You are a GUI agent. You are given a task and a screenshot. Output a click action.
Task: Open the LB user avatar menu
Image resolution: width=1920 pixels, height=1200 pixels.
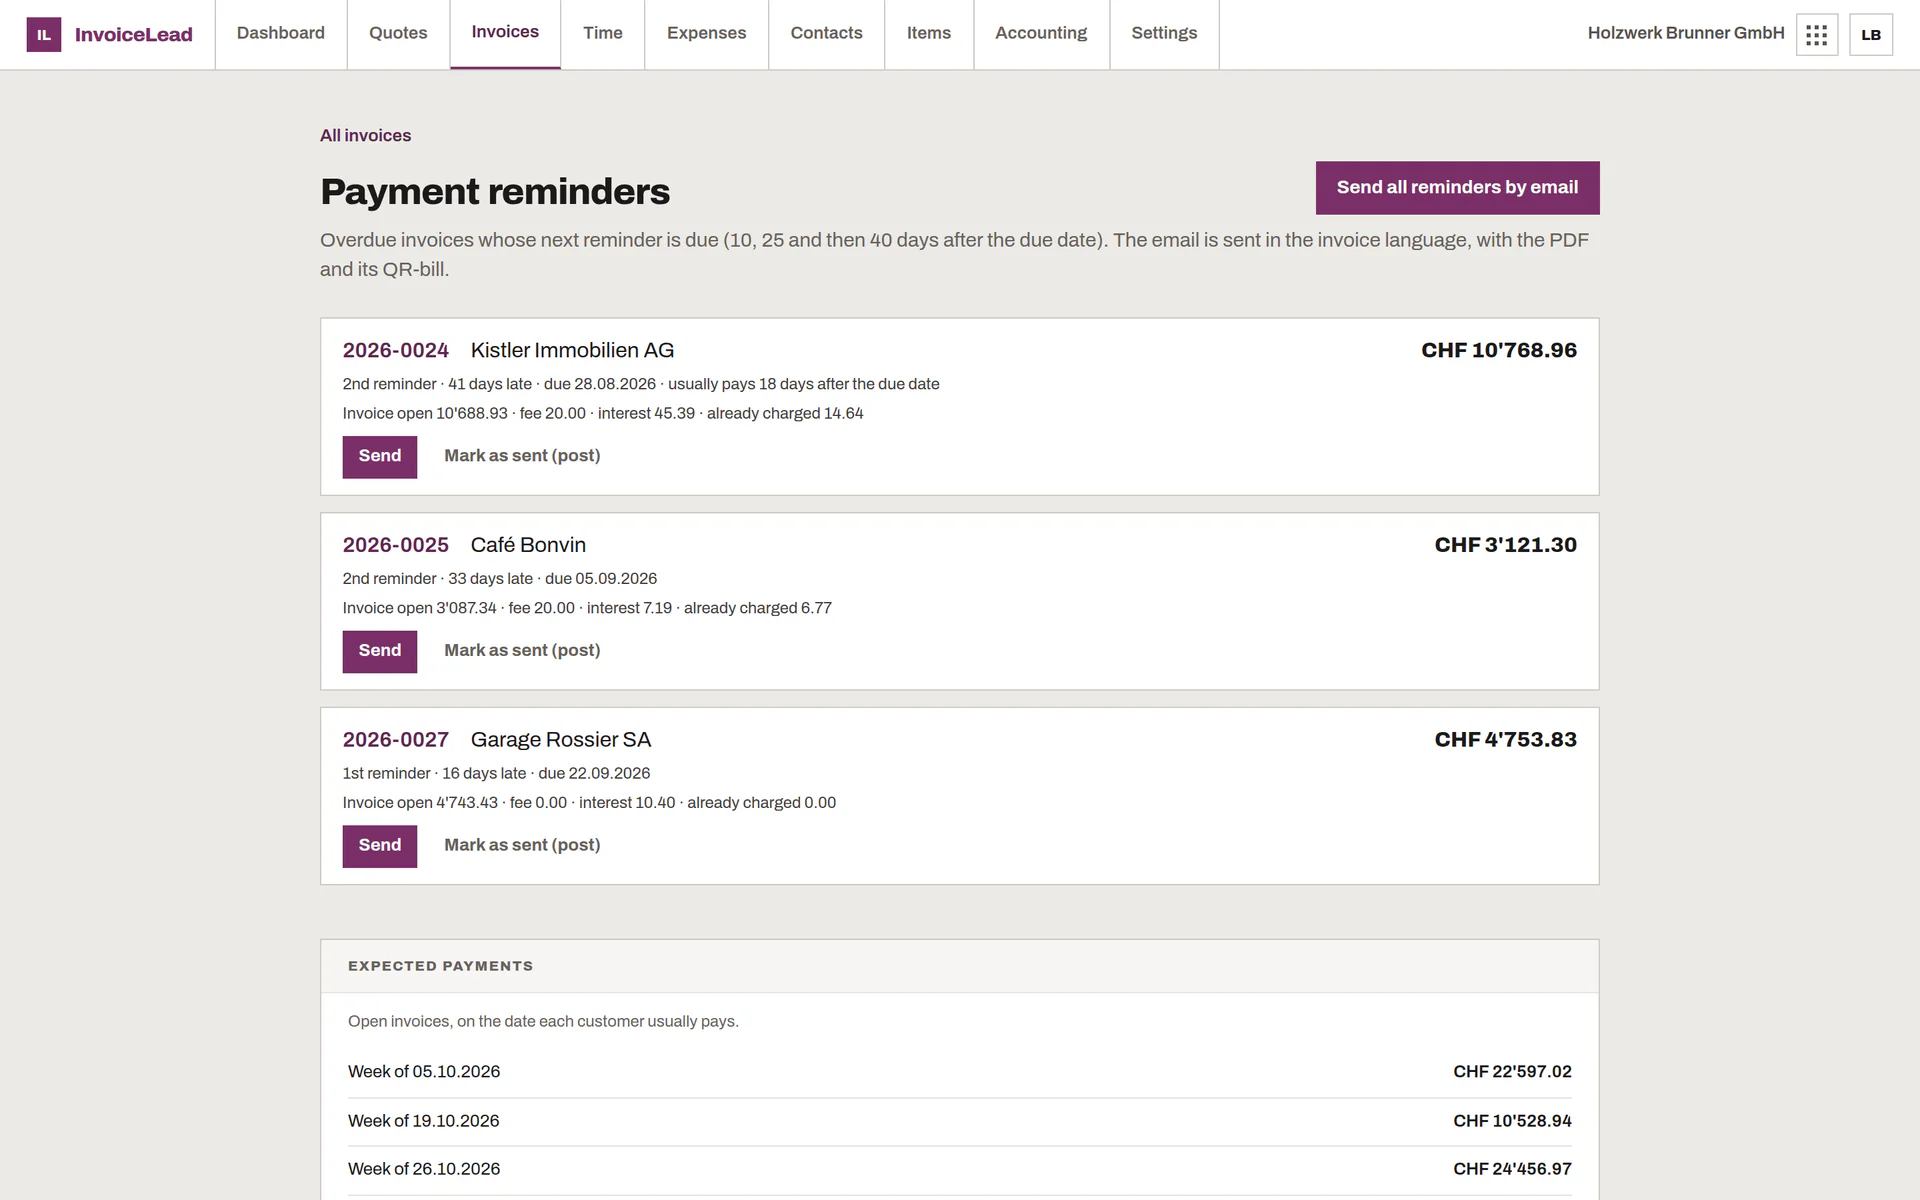pos(1871,35)
